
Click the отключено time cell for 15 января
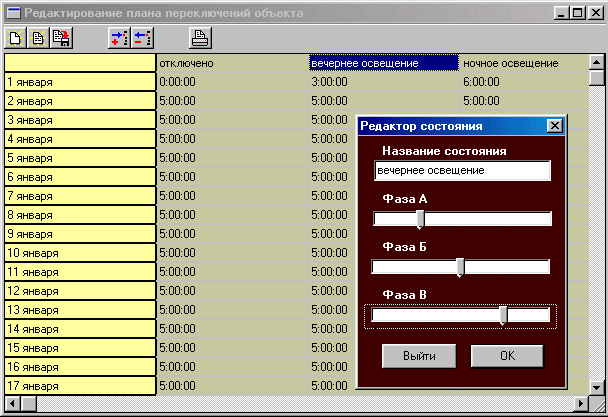coord(232,348)
